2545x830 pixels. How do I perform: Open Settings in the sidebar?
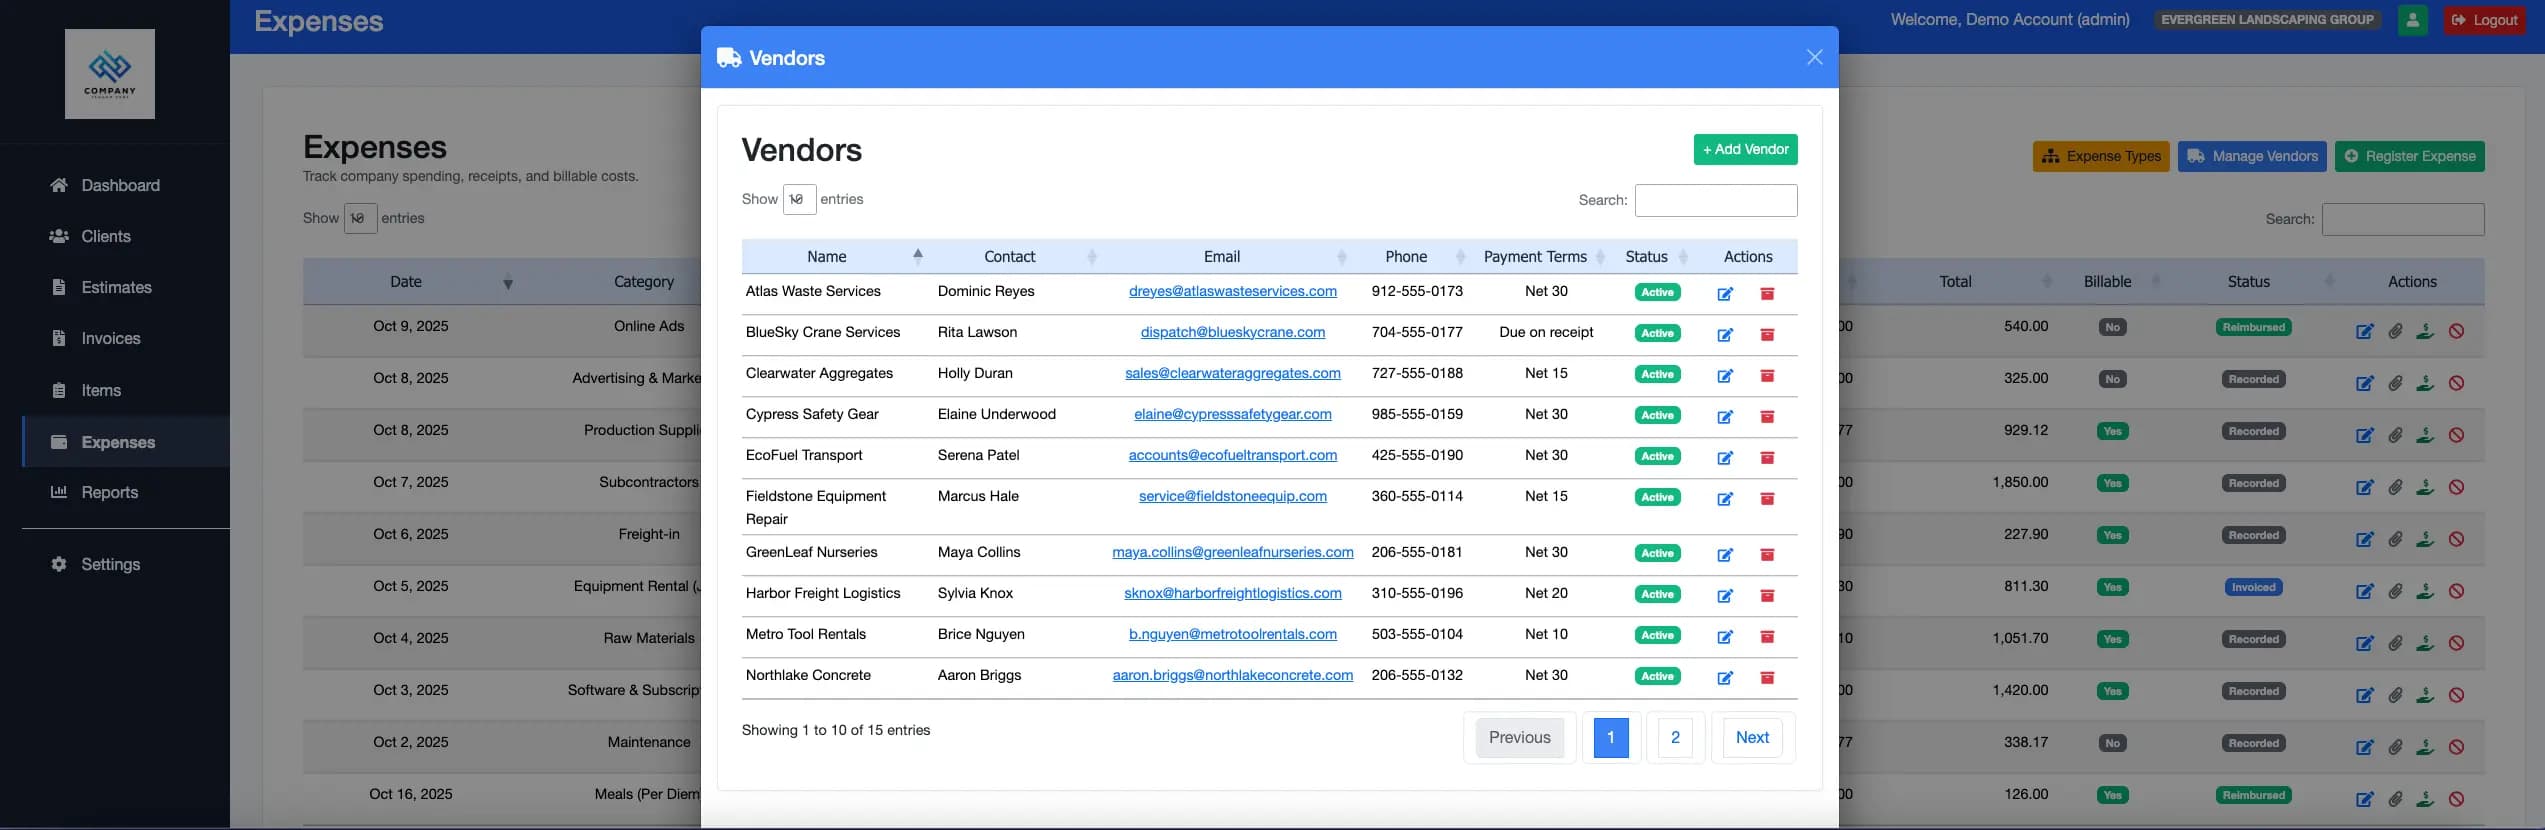[x=110, y=564]
